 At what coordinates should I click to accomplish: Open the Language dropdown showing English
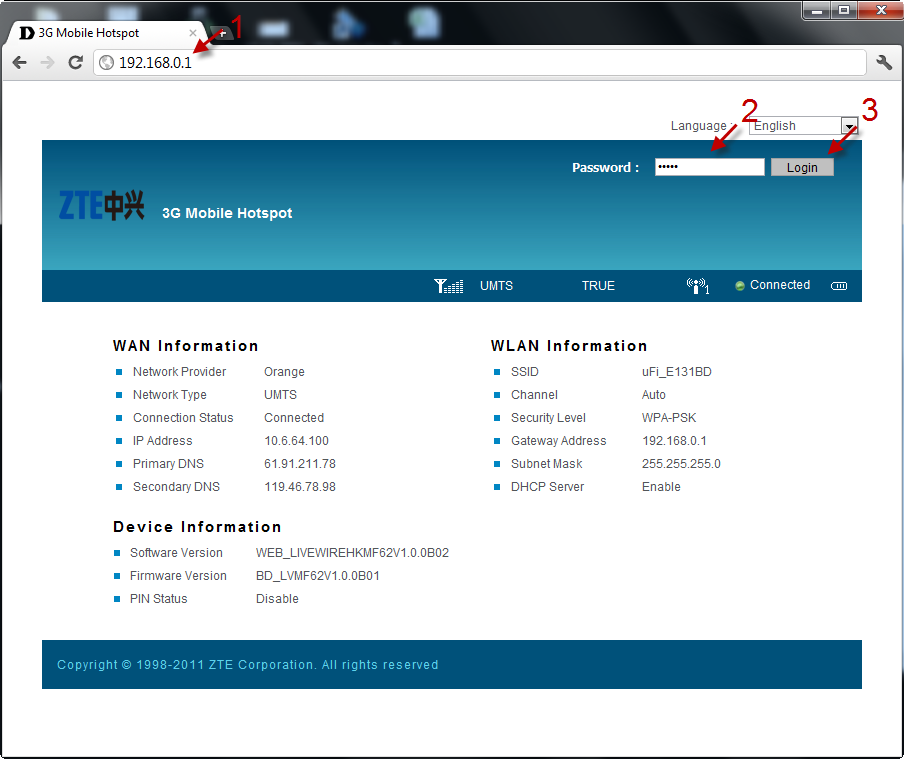(803, 126)
